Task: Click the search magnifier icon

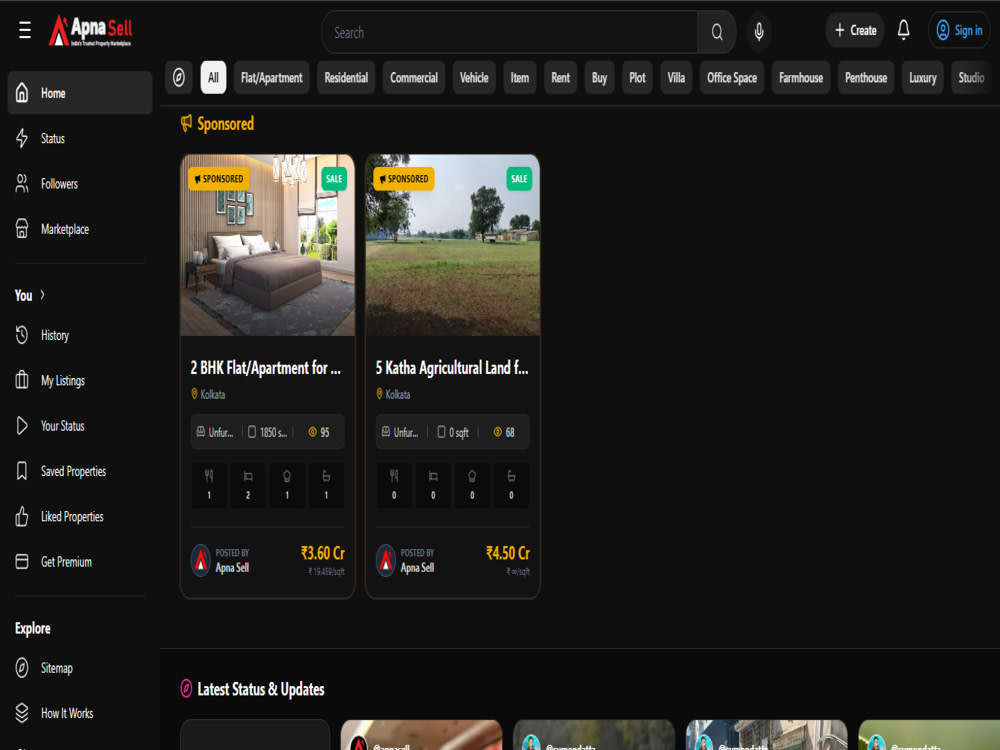Action: click(x=717, y=32)
